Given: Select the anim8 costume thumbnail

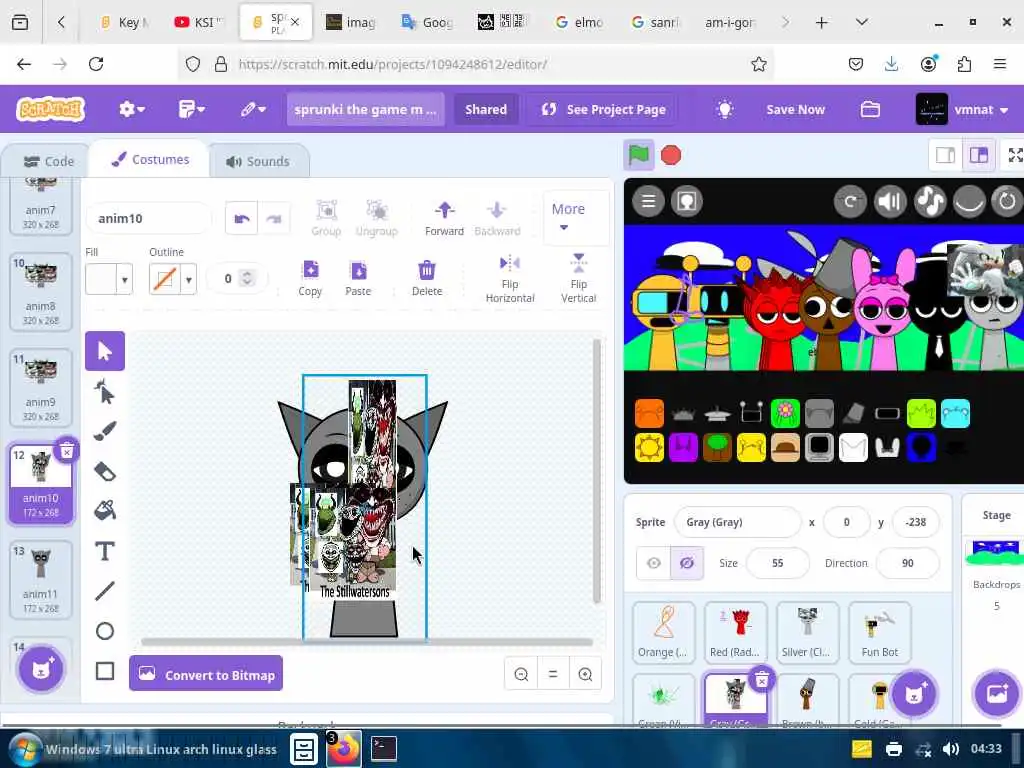Looking at the screenshot, I should (x=40, y=291).
